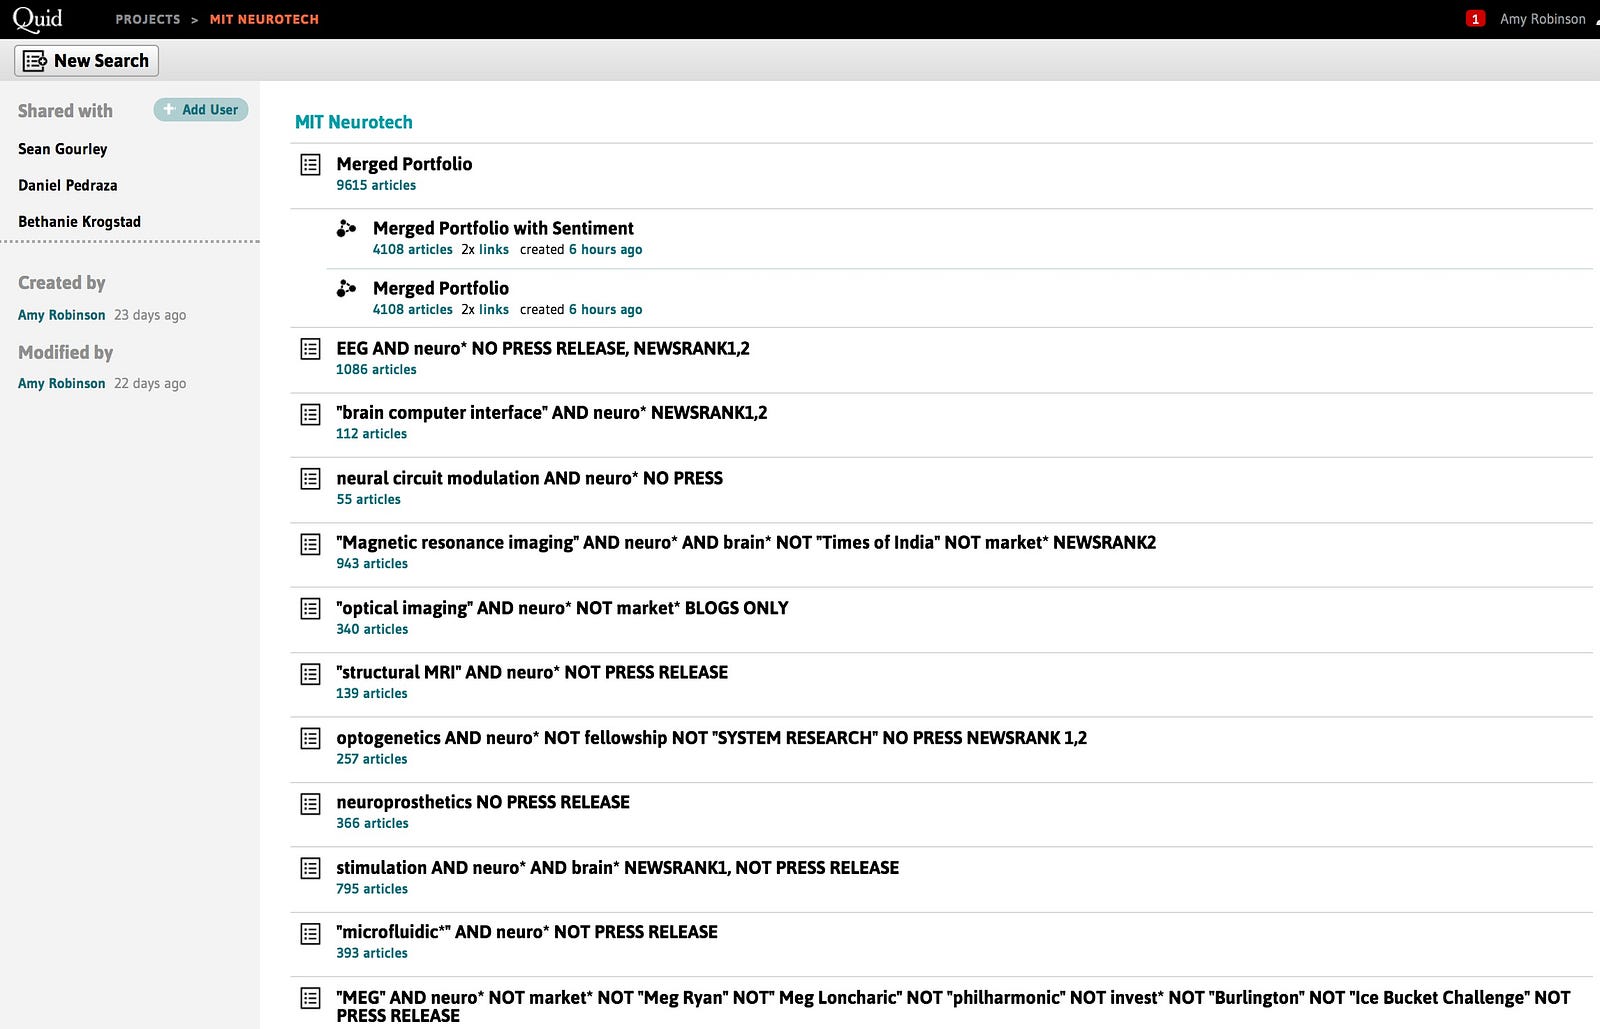Image resolution: width=1600 pixels, height=1029 pixels.
Task: Click 340 articles count
Action: [372, 629]
